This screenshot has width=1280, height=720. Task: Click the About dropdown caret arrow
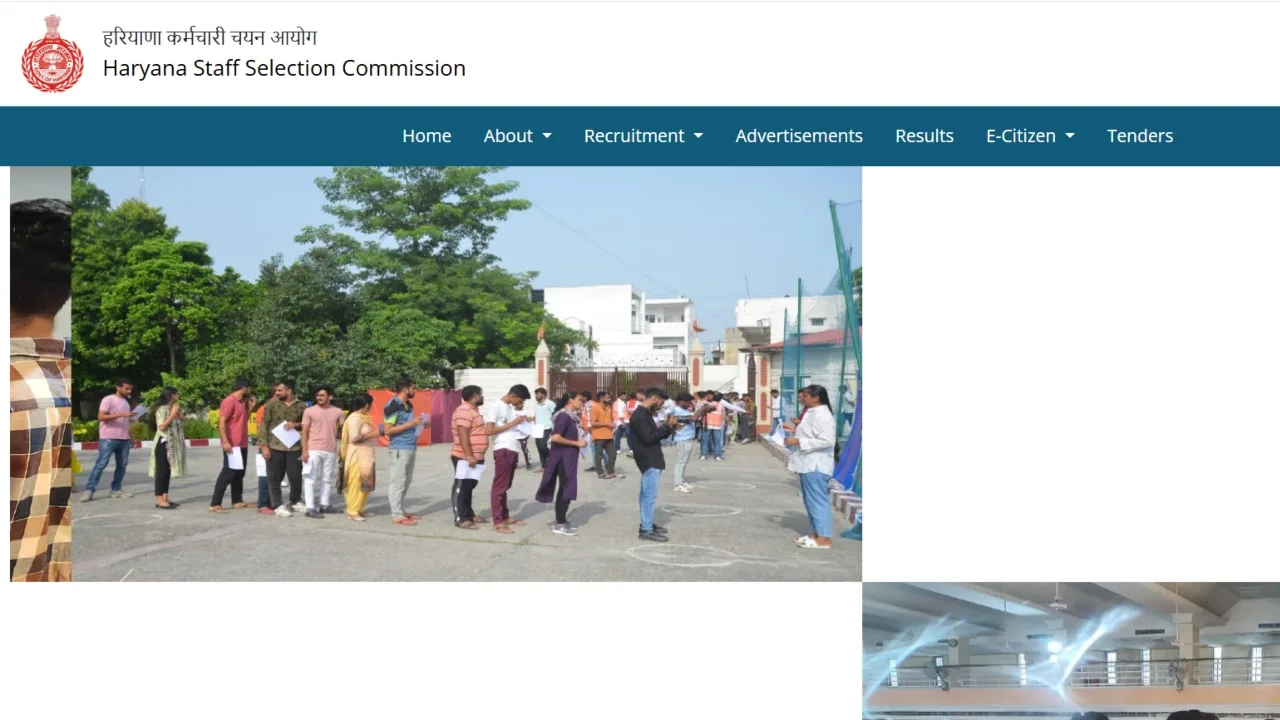click(x=547, y=137)
